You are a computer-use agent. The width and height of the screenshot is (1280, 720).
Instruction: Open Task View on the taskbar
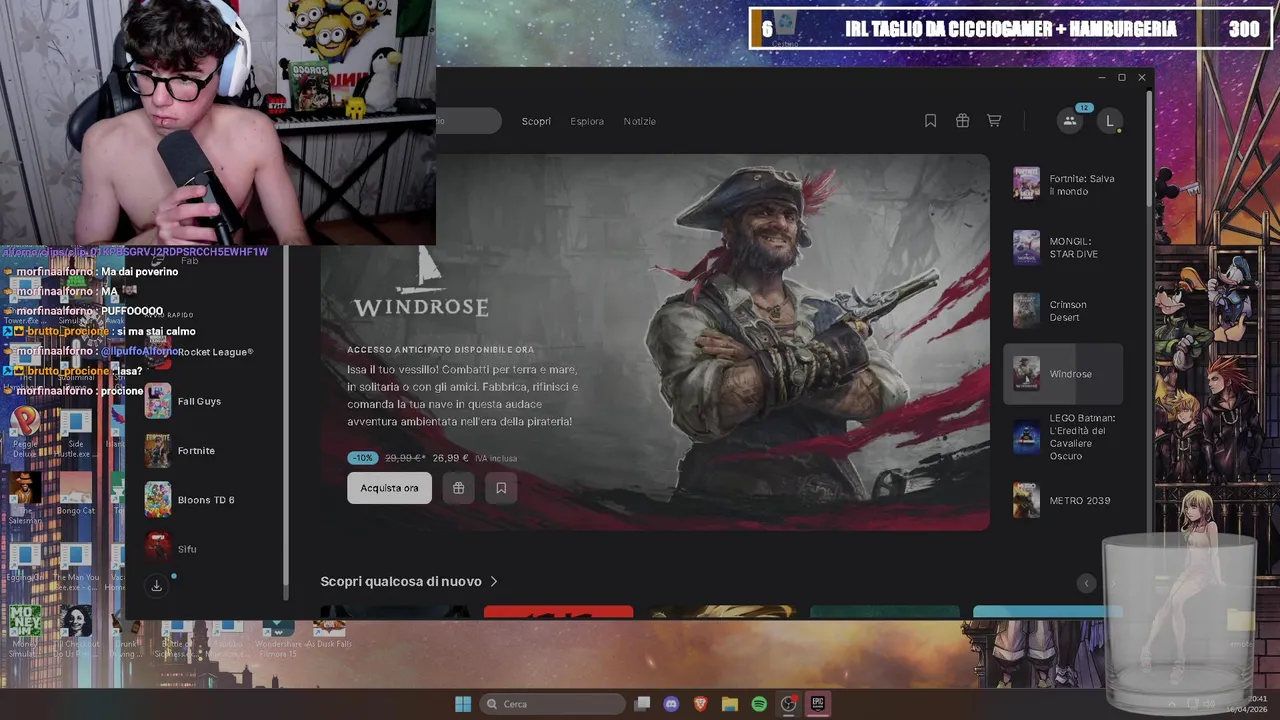(643, 704)
